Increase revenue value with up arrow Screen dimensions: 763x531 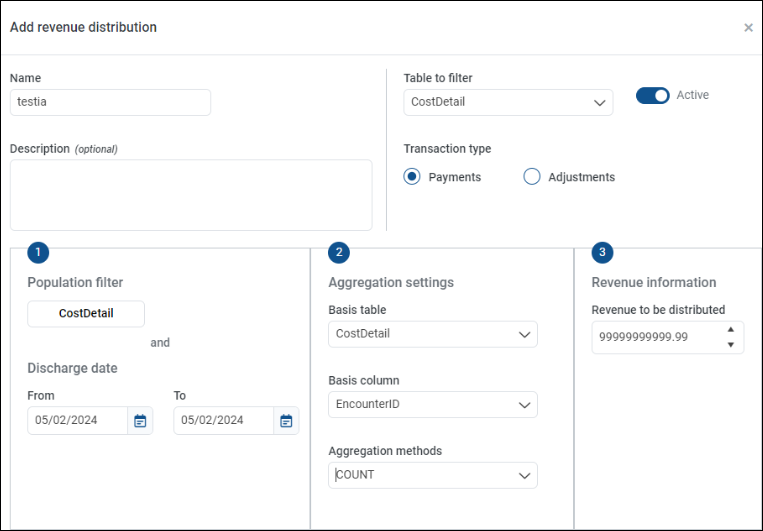(x=730, y=330)
